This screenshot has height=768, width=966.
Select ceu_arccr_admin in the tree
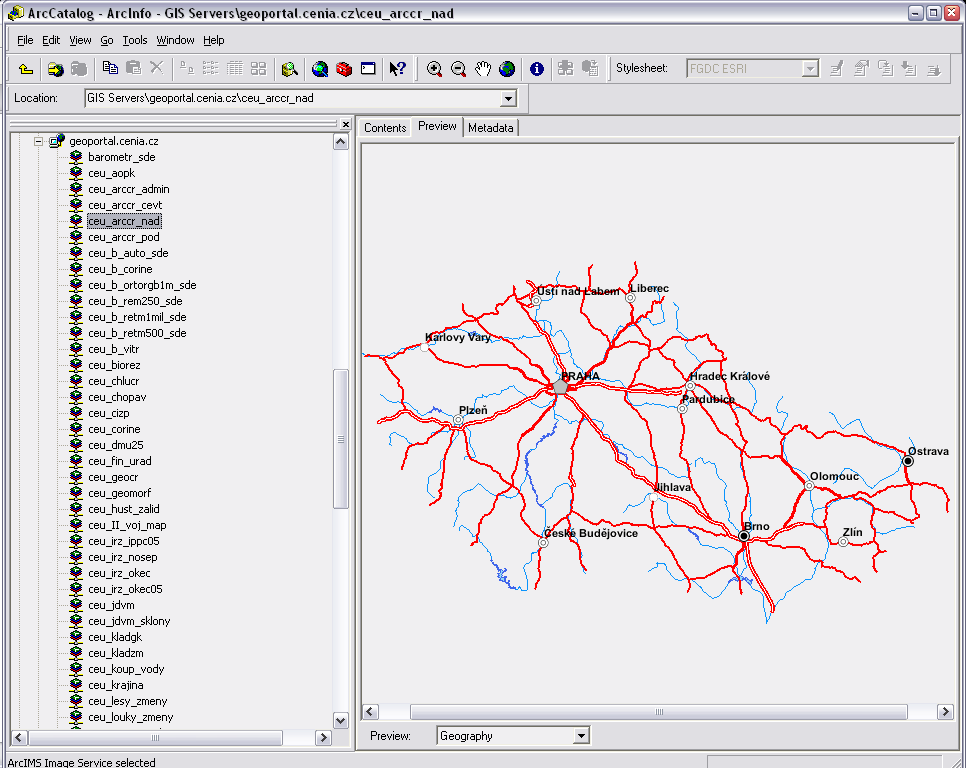pyautogui.click(x=129, y=189)
